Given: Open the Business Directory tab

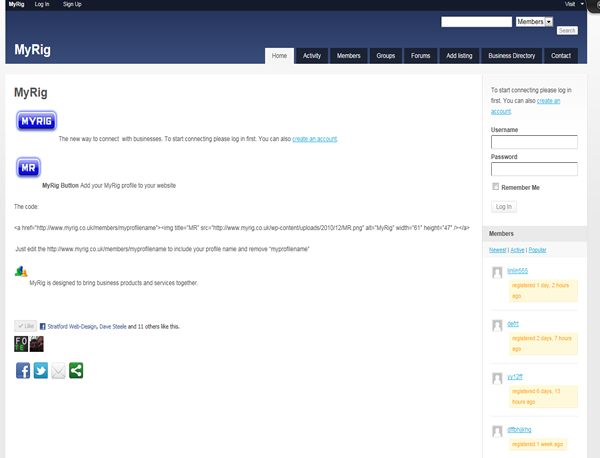Looking at the screenshot, I should tap(512, 56).
